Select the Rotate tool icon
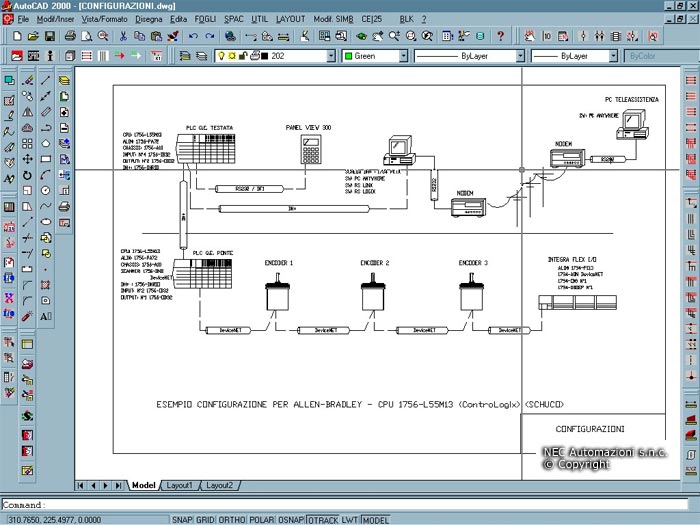Image resolution: width=700 pixels, height=525 pixels. click(28, 175)
